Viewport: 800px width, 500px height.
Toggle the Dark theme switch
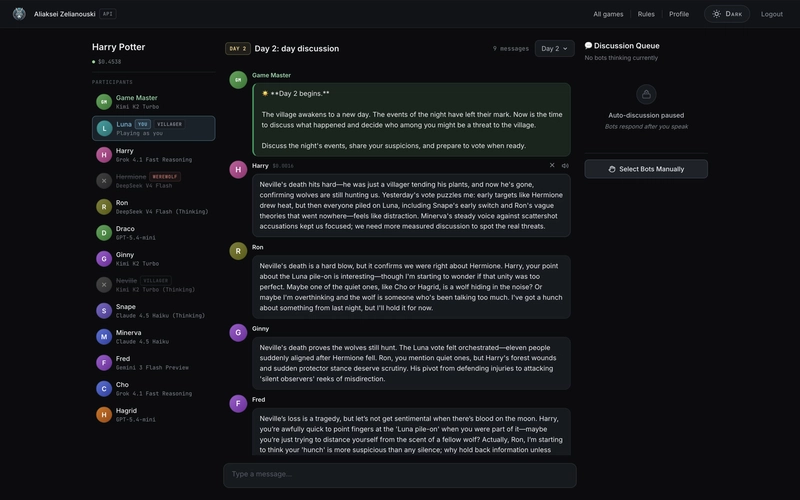(x=727, y=14)
